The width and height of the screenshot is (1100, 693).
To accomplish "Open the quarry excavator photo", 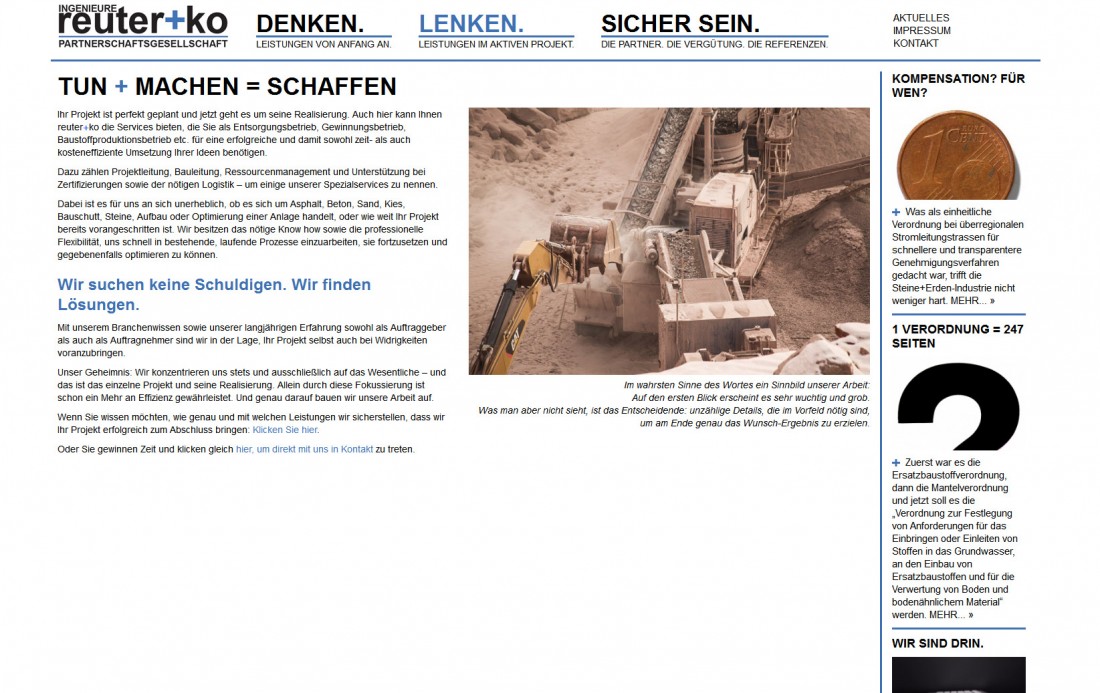I will coord(669,241).
